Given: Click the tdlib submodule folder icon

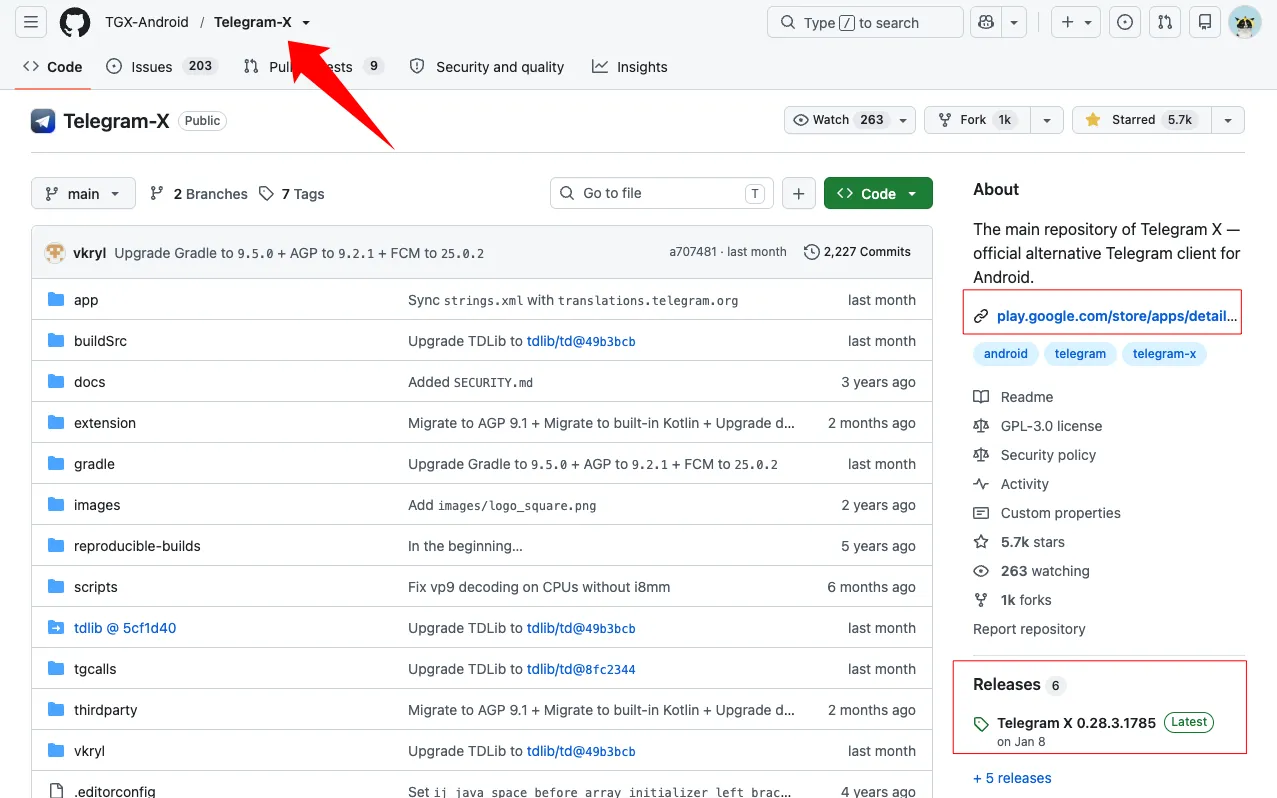Looking at the screenshot, I should [56, 628].
